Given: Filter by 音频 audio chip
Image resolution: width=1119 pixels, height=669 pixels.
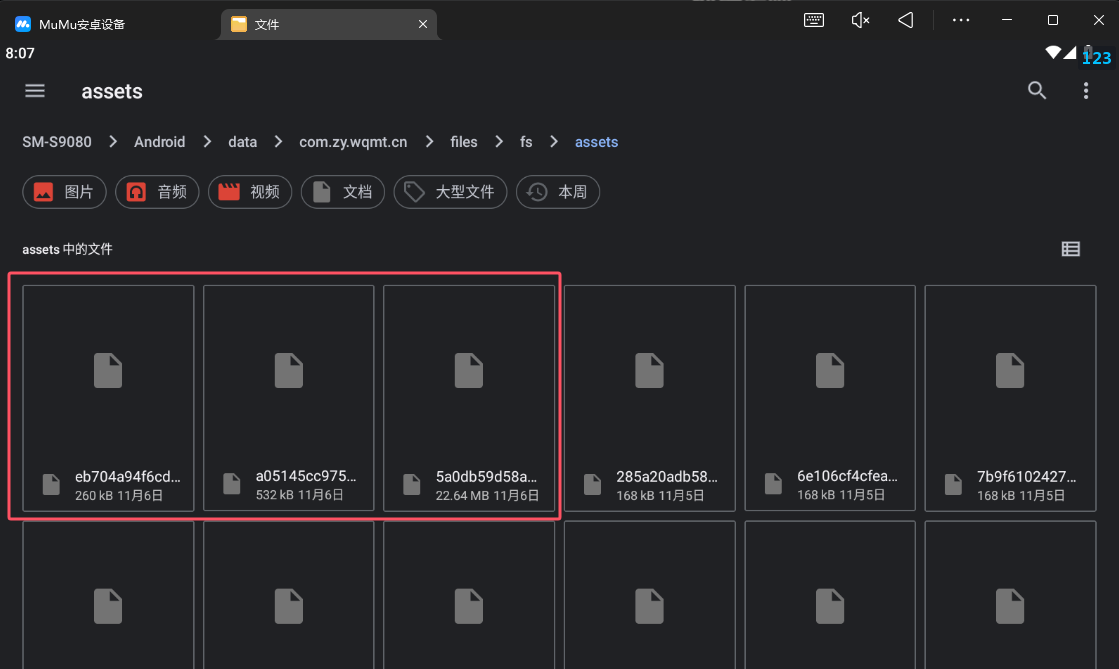Looking at the screenshot, I should point(157,192).
